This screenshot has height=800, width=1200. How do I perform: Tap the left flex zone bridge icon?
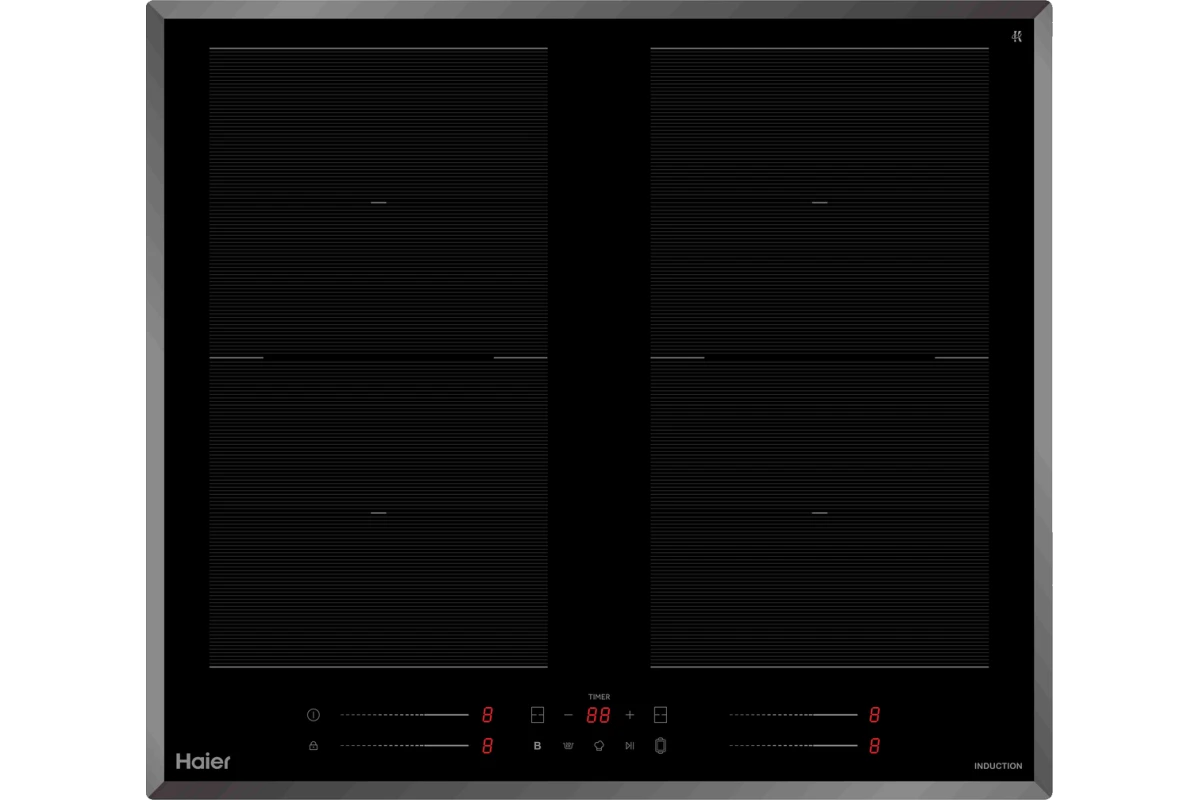(538, 715)
